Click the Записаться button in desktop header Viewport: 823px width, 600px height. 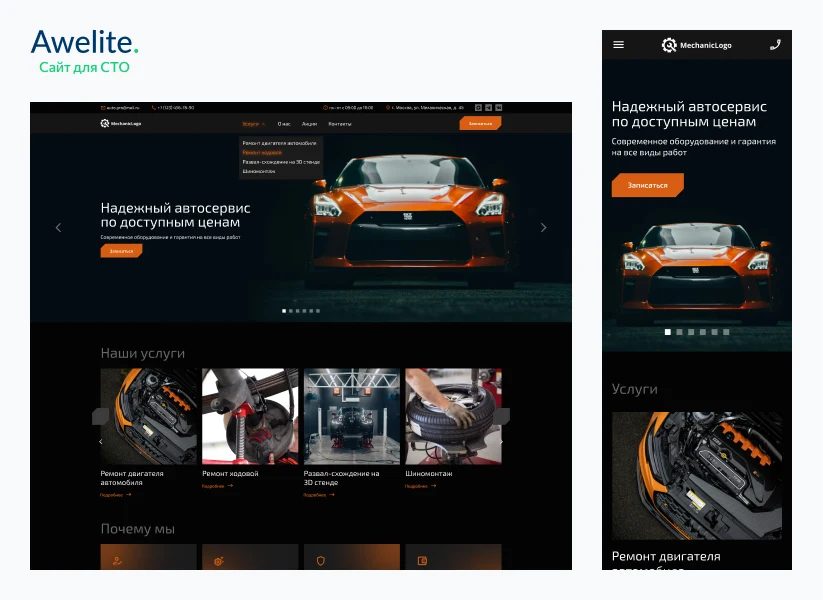[480, 123]
